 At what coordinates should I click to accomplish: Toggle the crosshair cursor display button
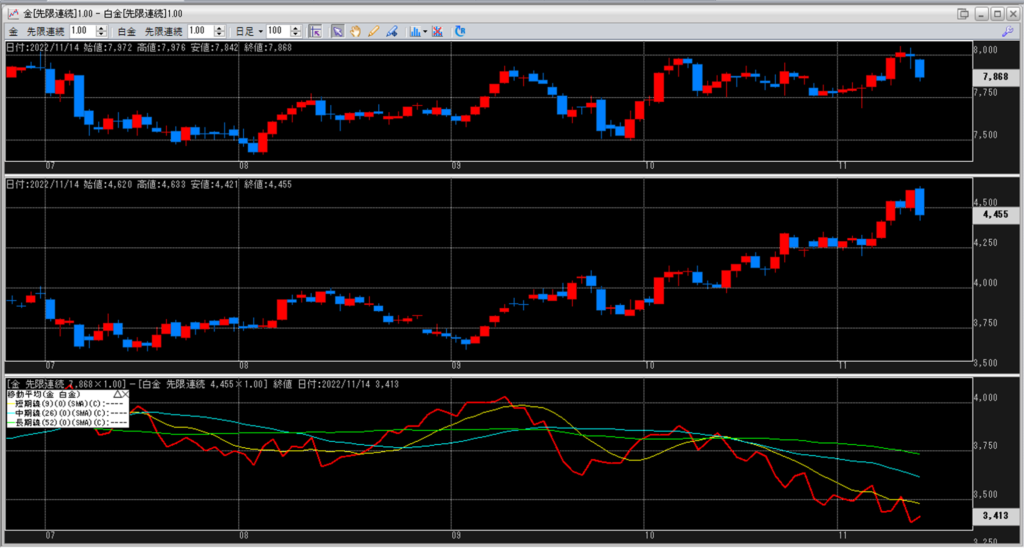(x=315, y=31)
